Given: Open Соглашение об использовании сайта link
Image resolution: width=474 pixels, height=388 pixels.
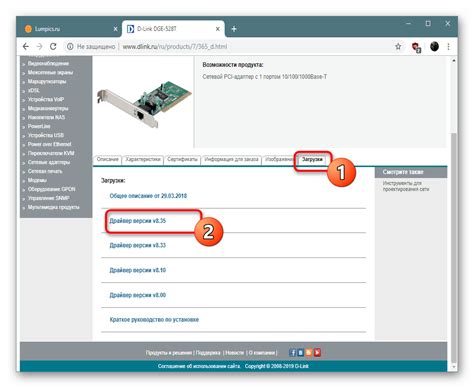Looking at the screenshot, I should (199, 366).
